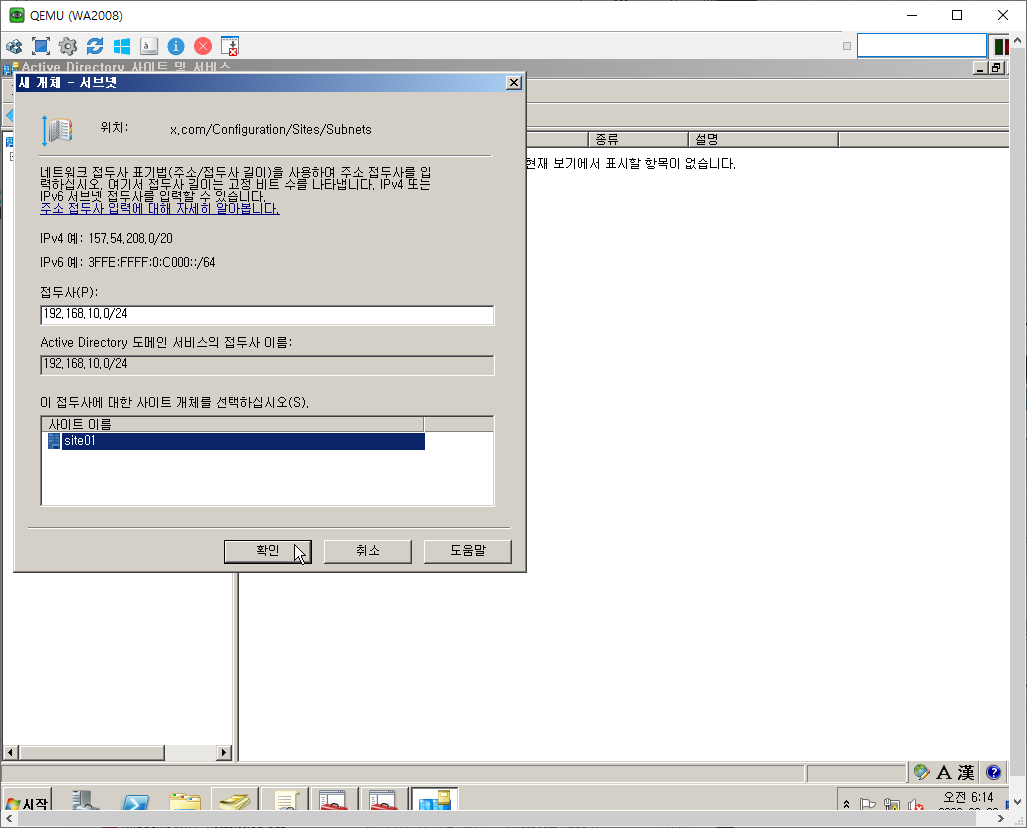Open the Server Manager taskbar icon
1027x828 pixels.
85,800
